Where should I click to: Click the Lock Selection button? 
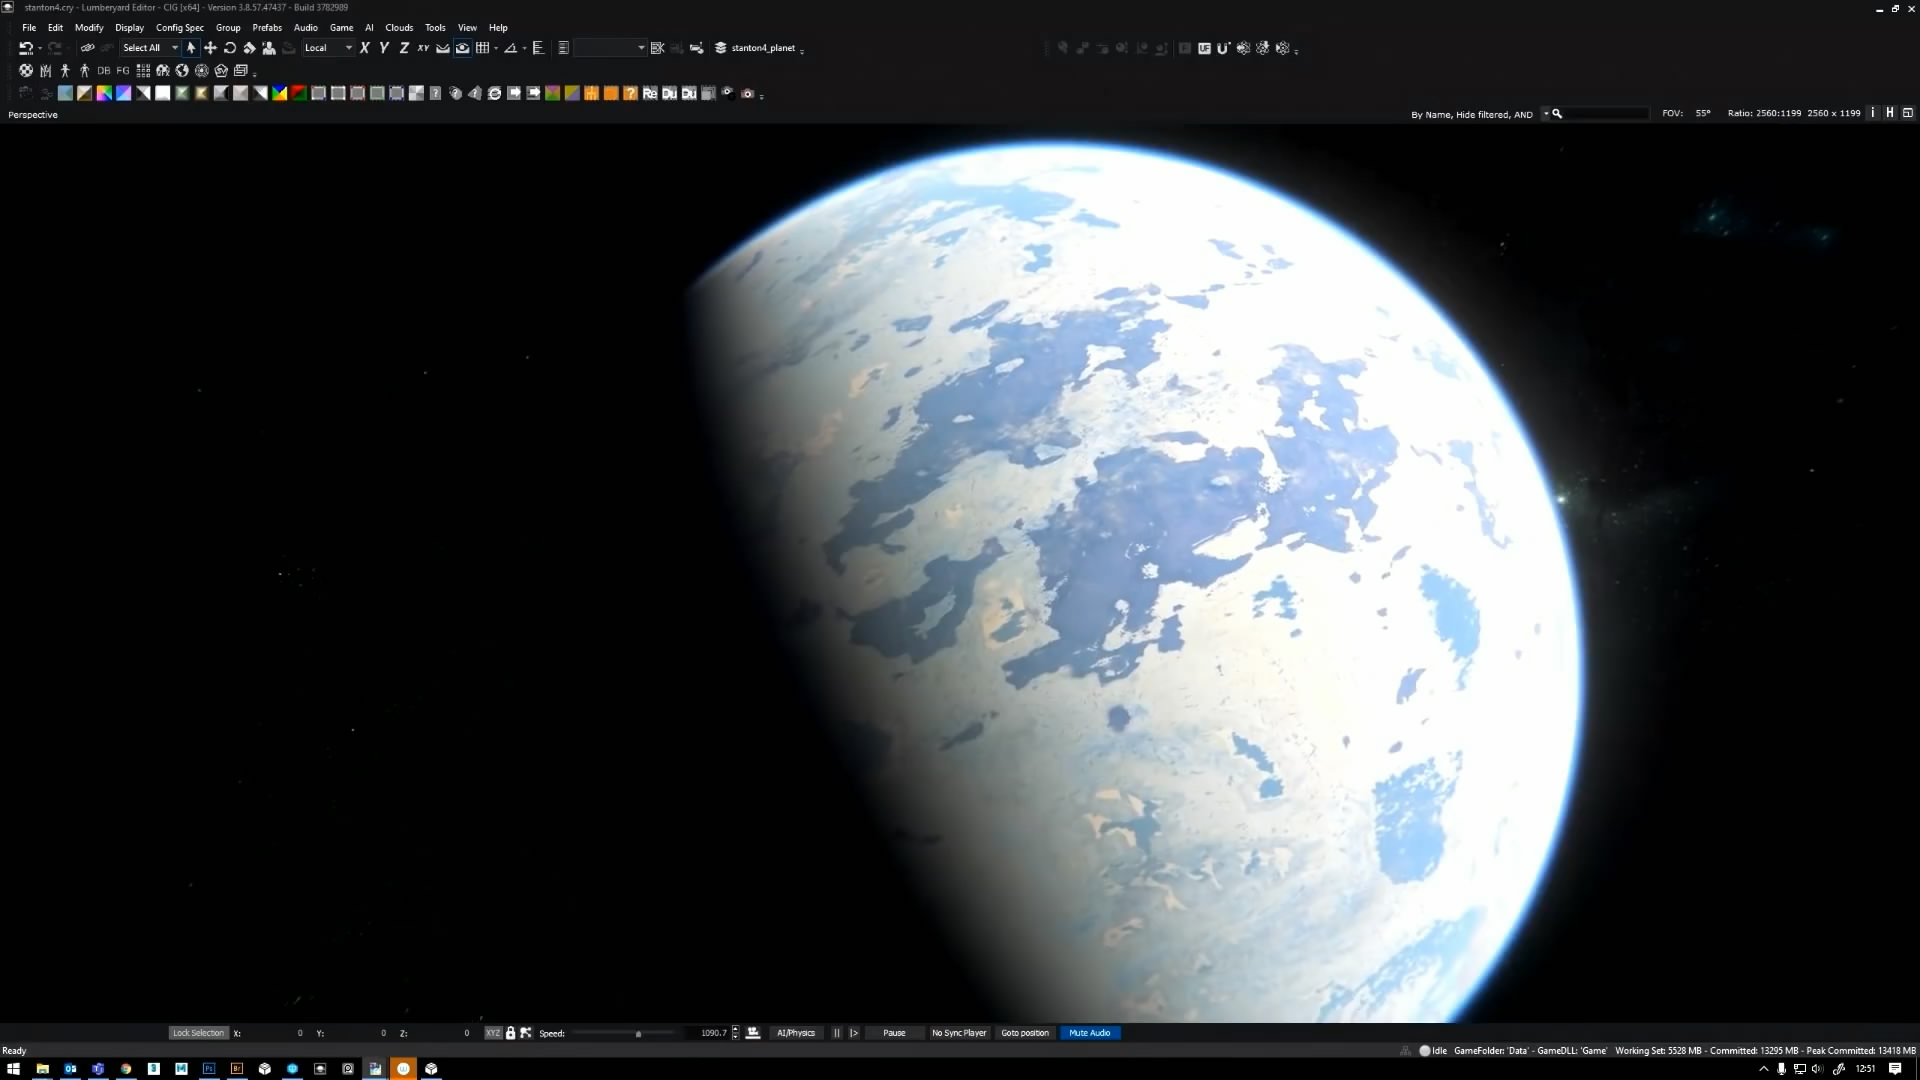(198, 1033)
